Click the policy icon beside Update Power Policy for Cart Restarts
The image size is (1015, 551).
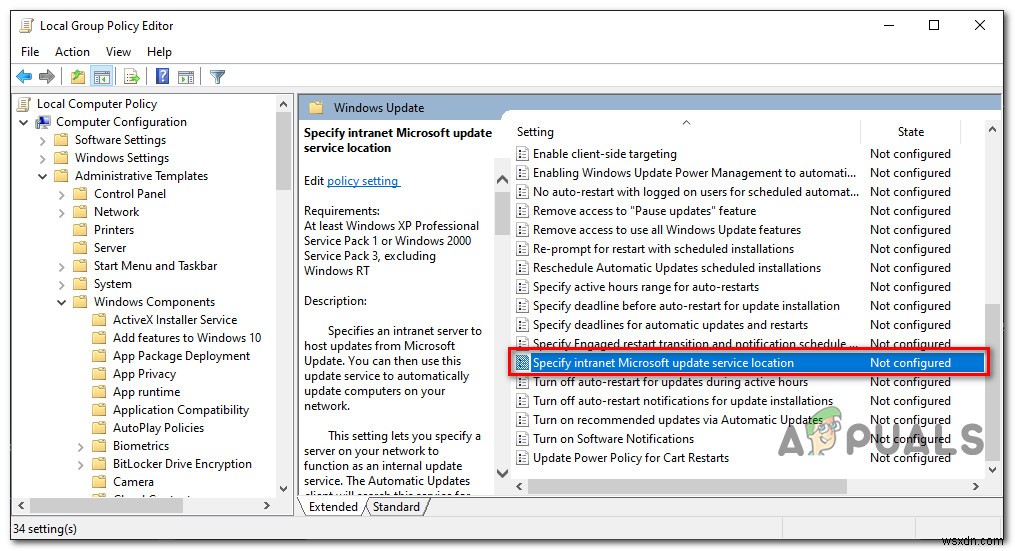522,458
